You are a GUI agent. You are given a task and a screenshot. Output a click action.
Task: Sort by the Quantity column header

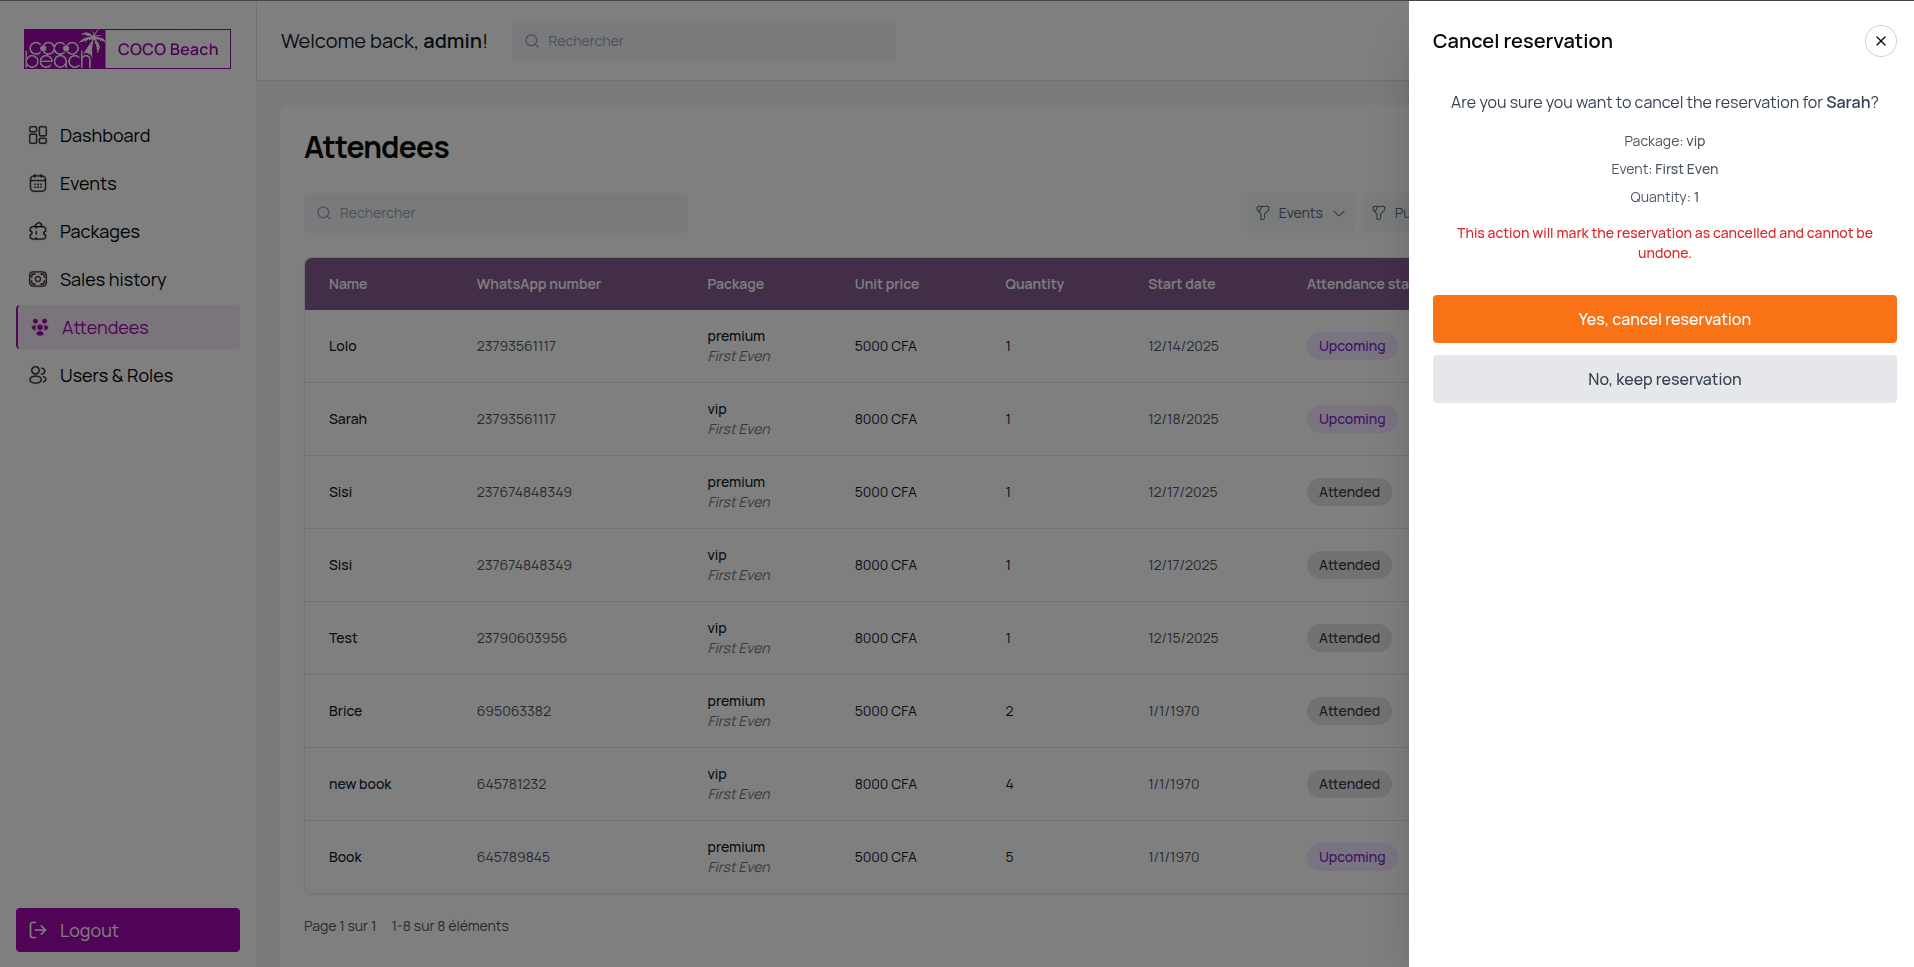tap(1034, 284)
